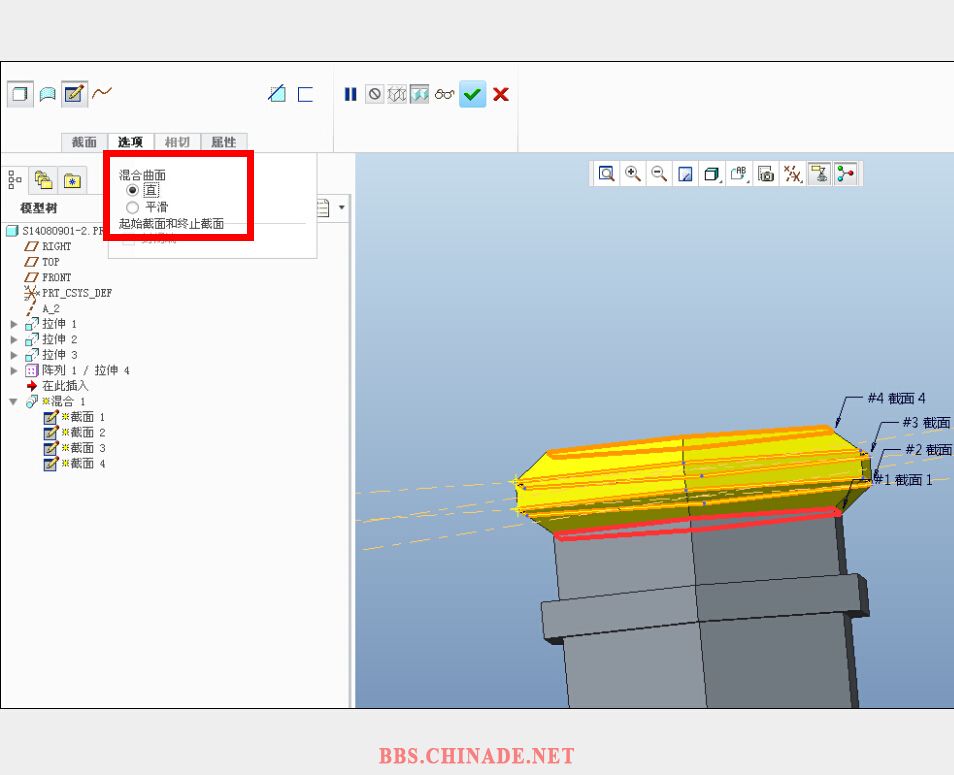Select PRT_CSYS_DEF coordinate system
The height and width of the screenshot is (775, 954).
(x=68, y=293)
